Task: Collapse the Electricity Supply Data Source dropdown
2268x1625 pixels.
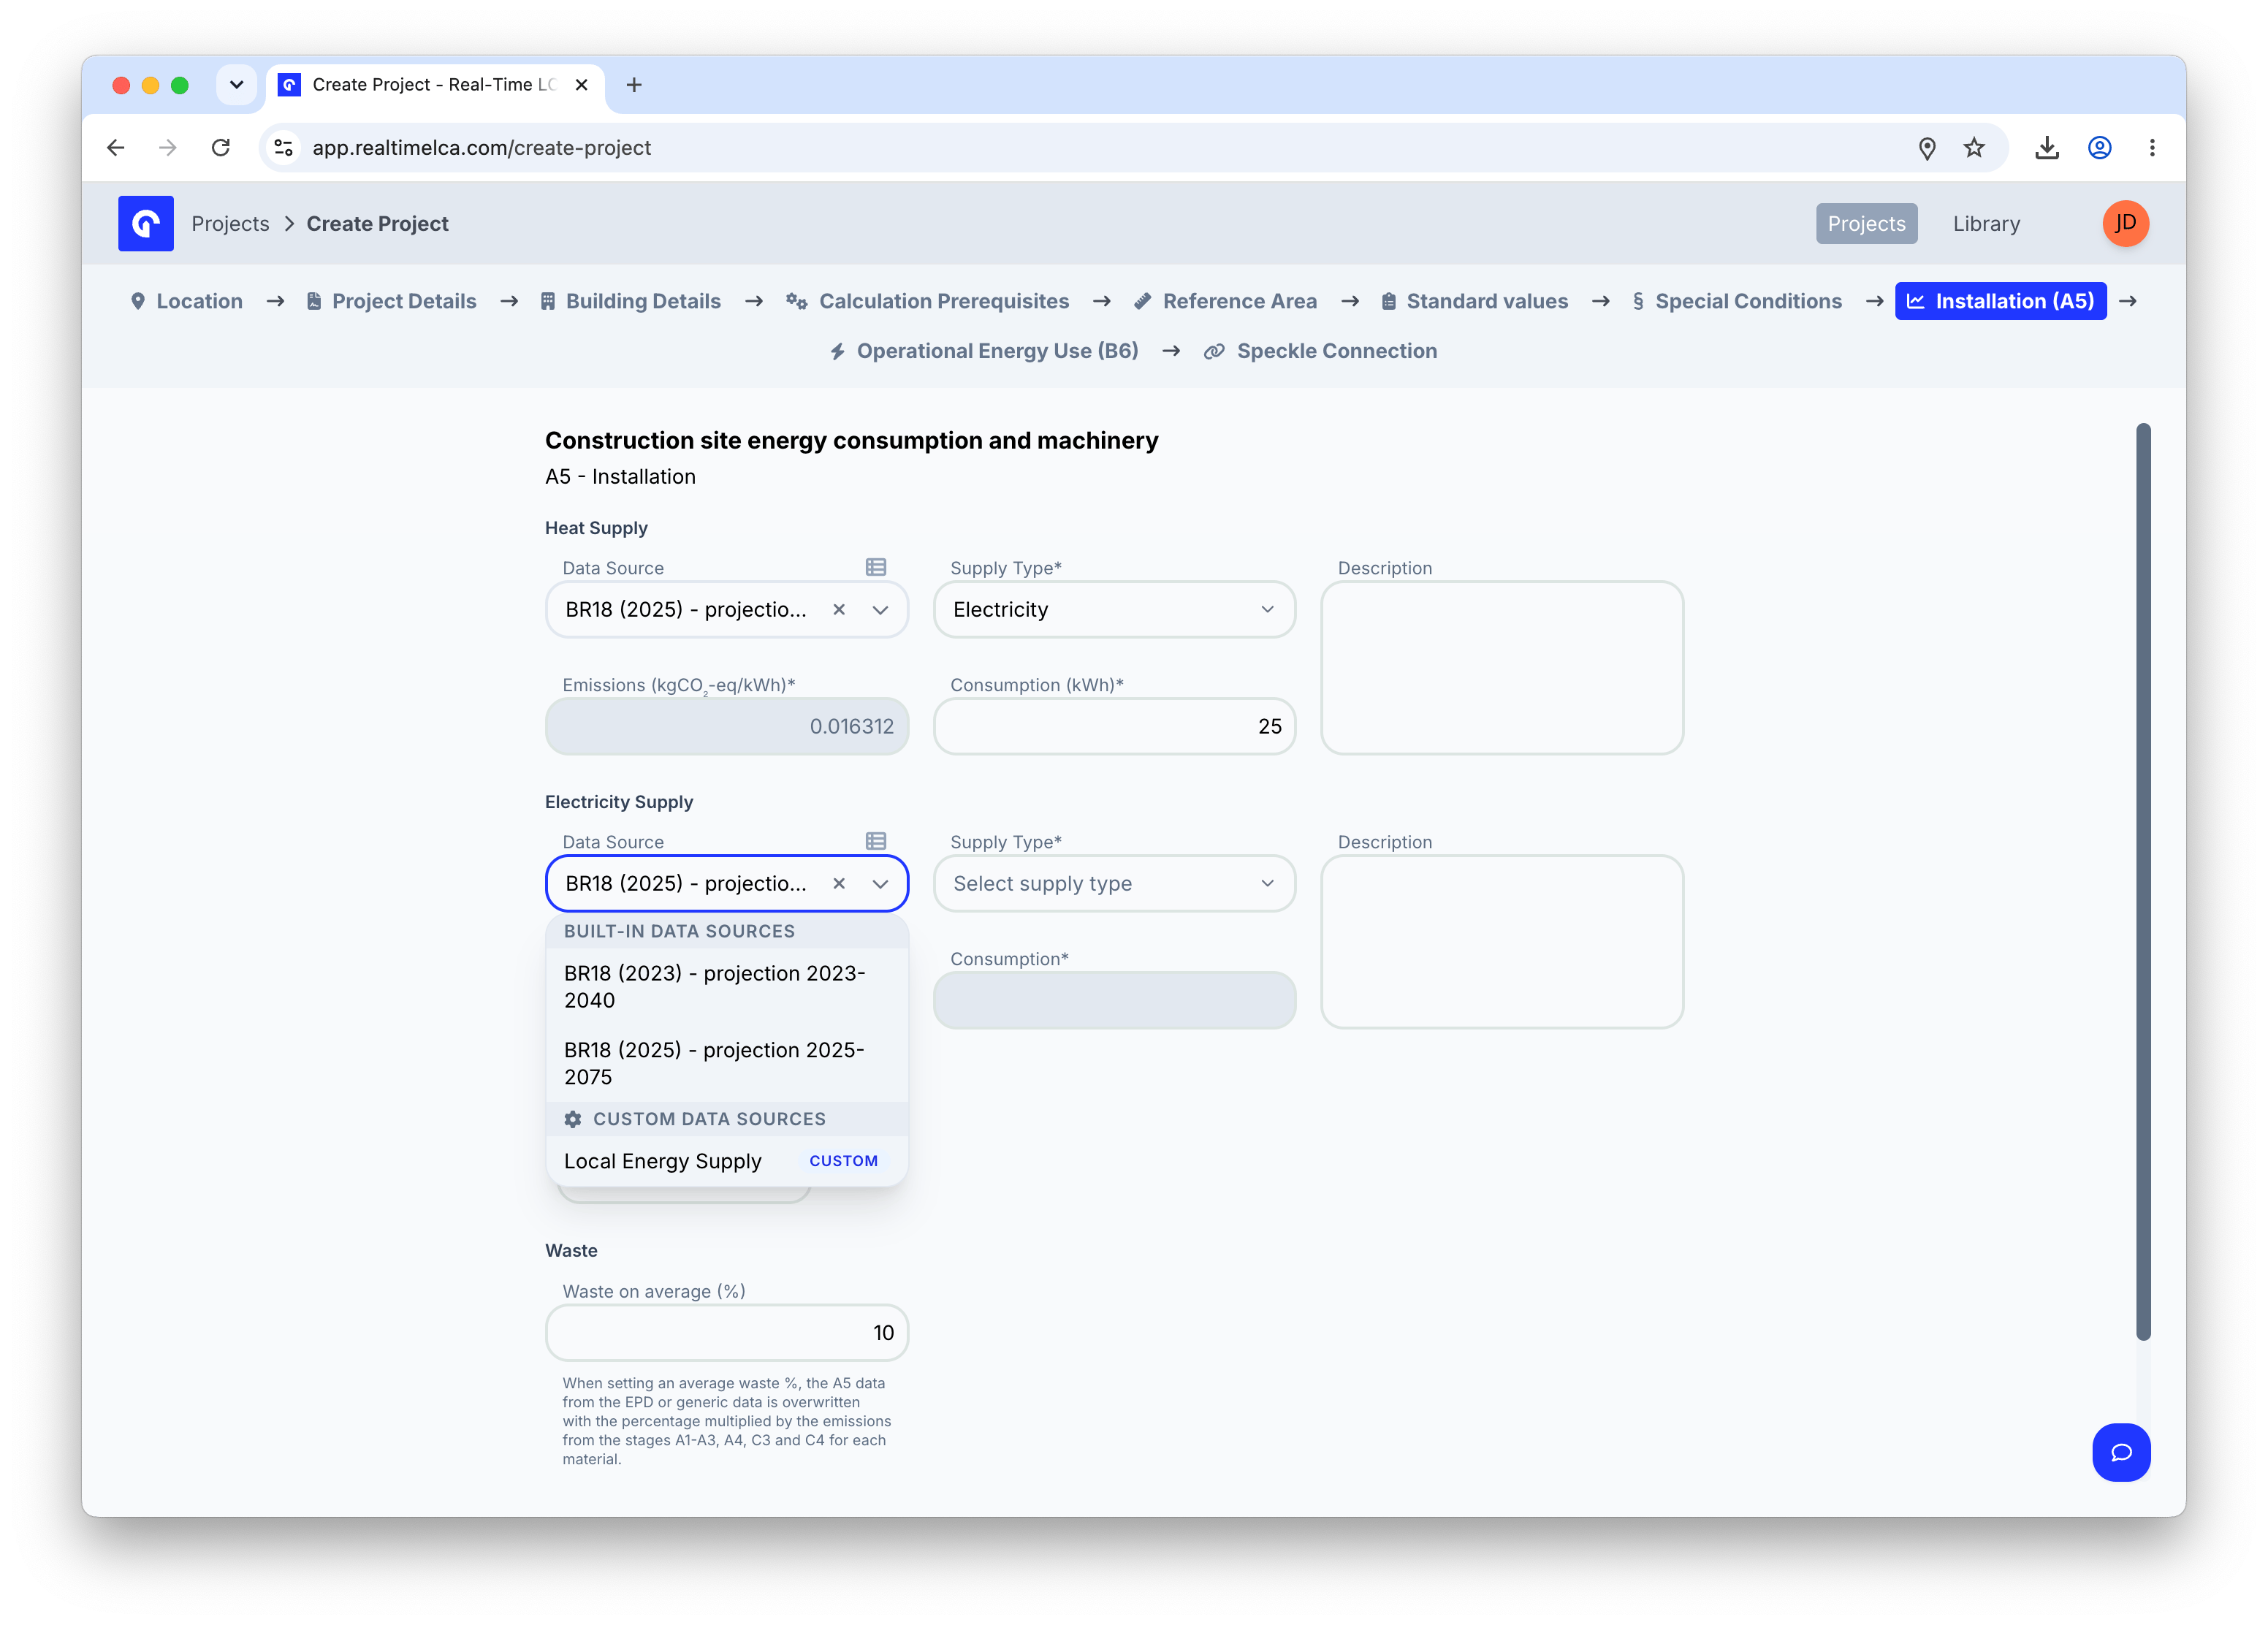Action: pos(880,883)
